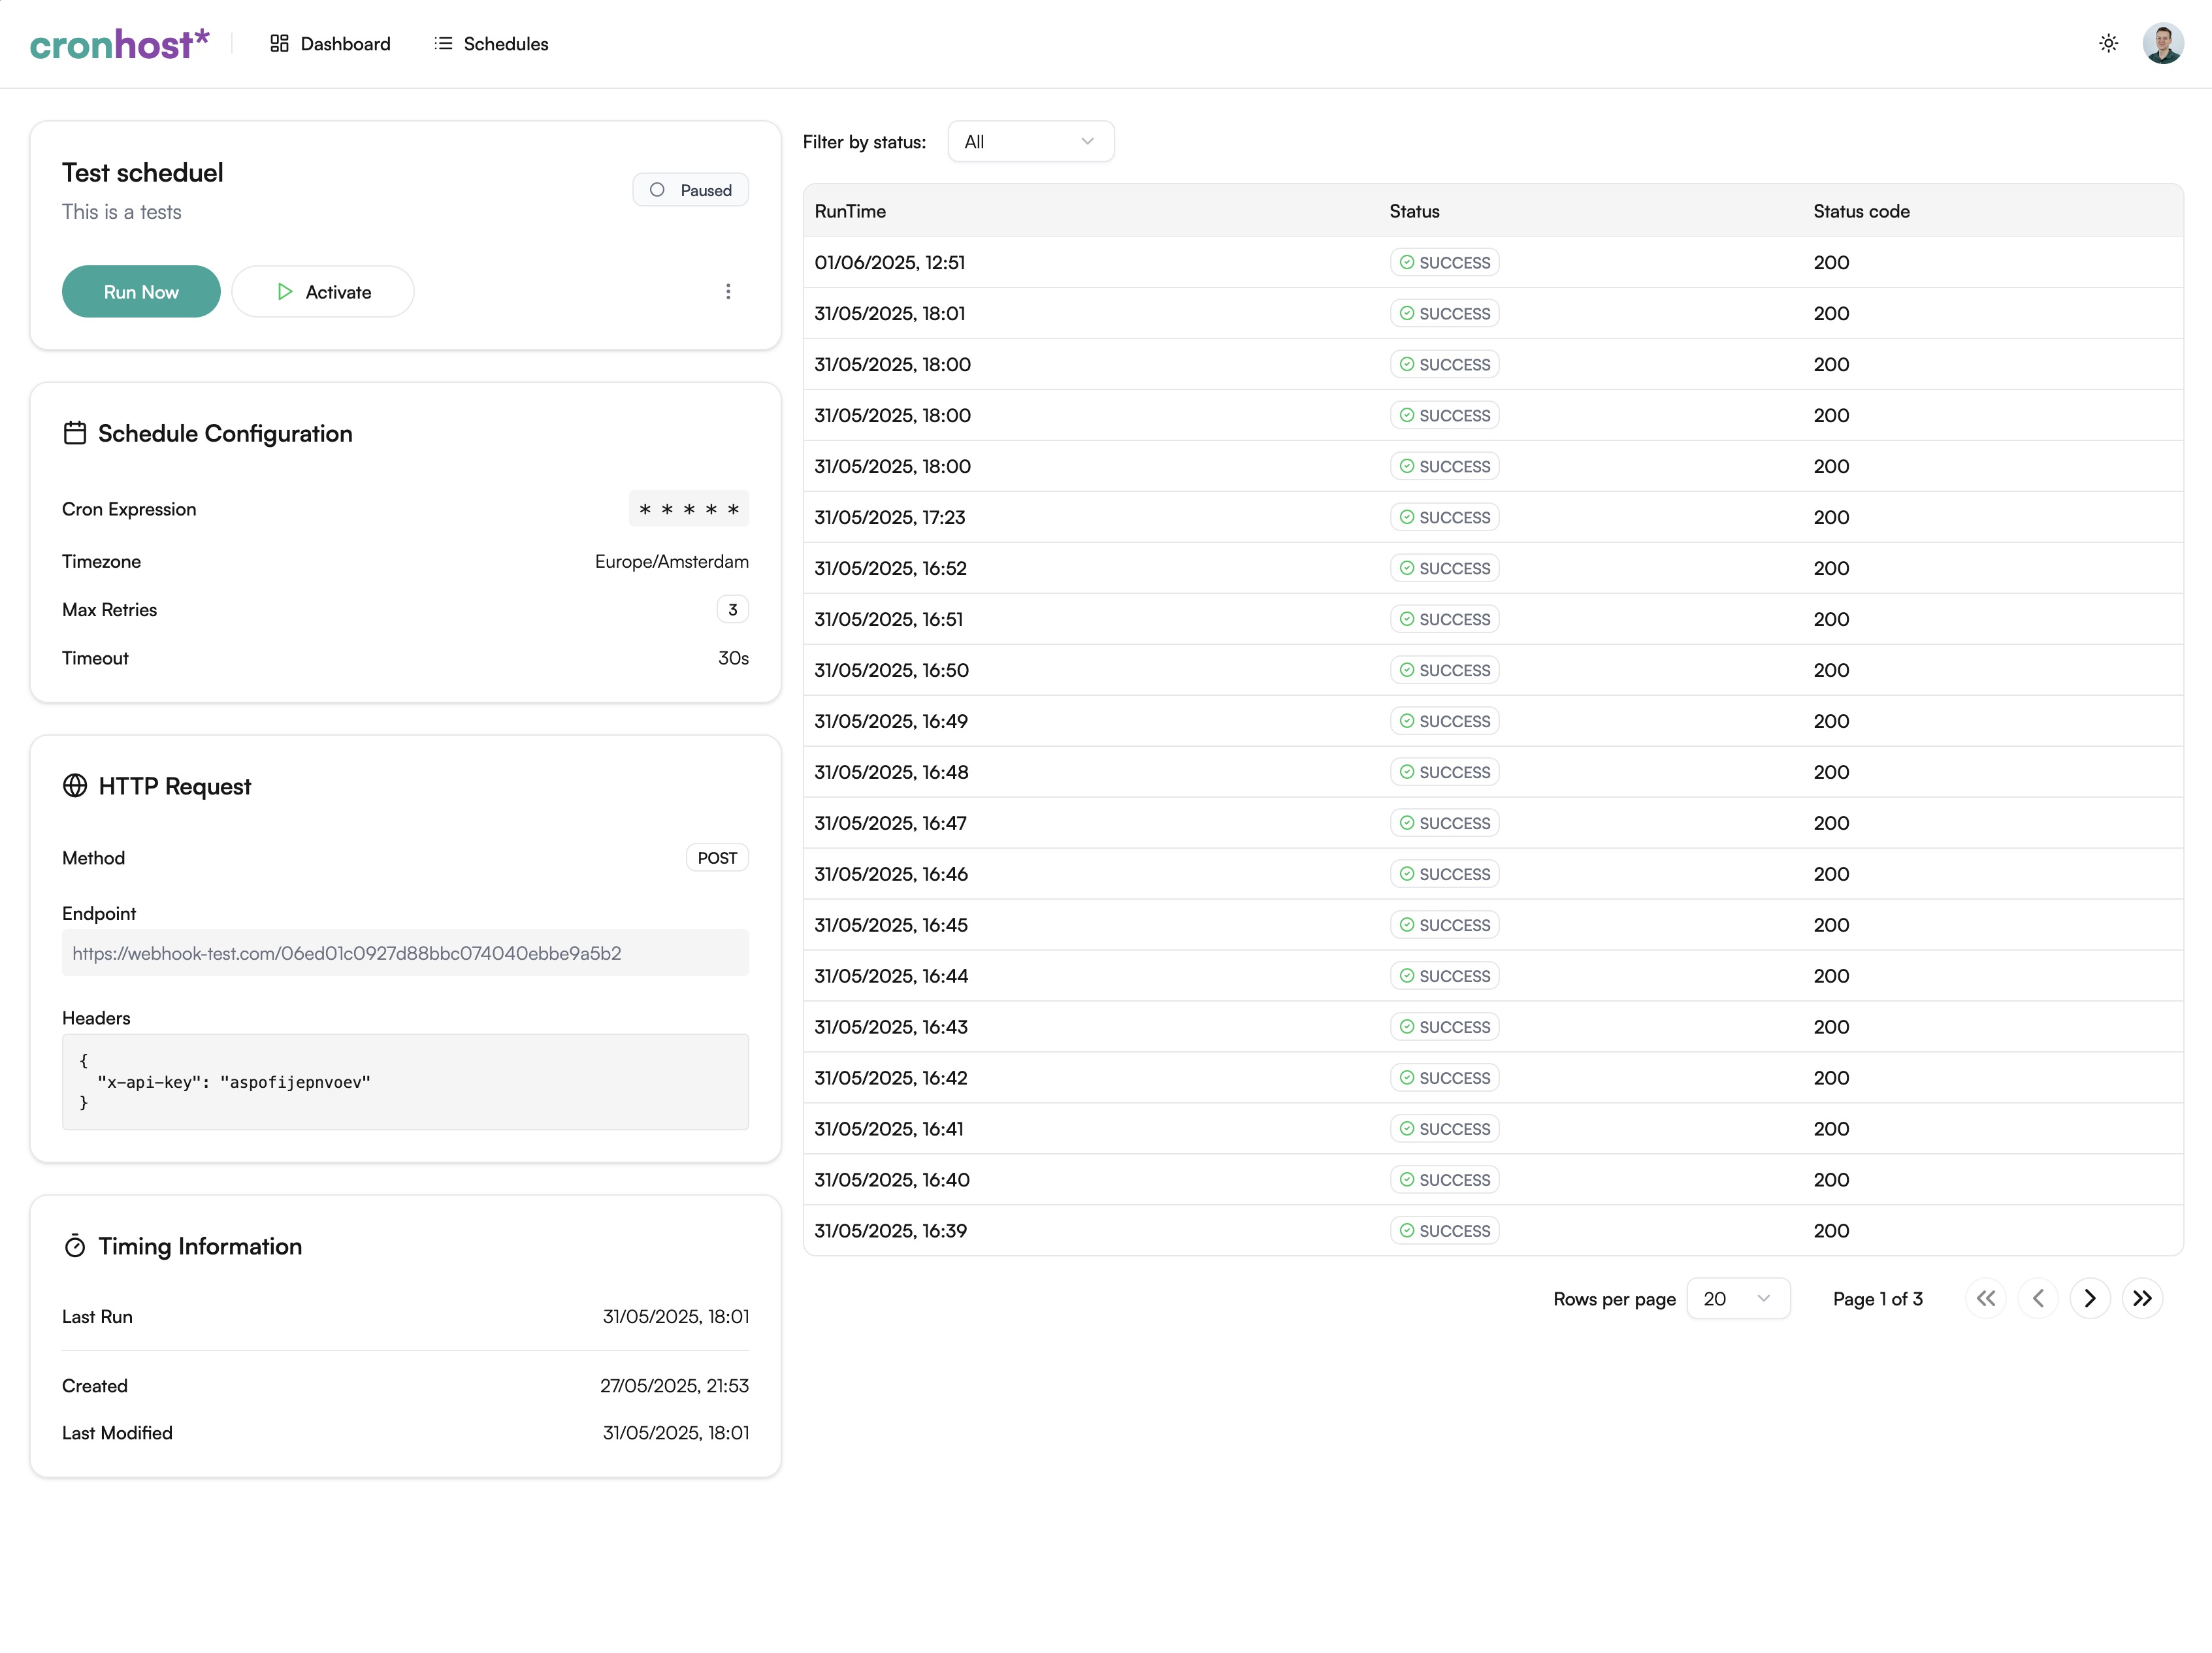
Task: Click the cronhost logo
Action: [119, 44]
